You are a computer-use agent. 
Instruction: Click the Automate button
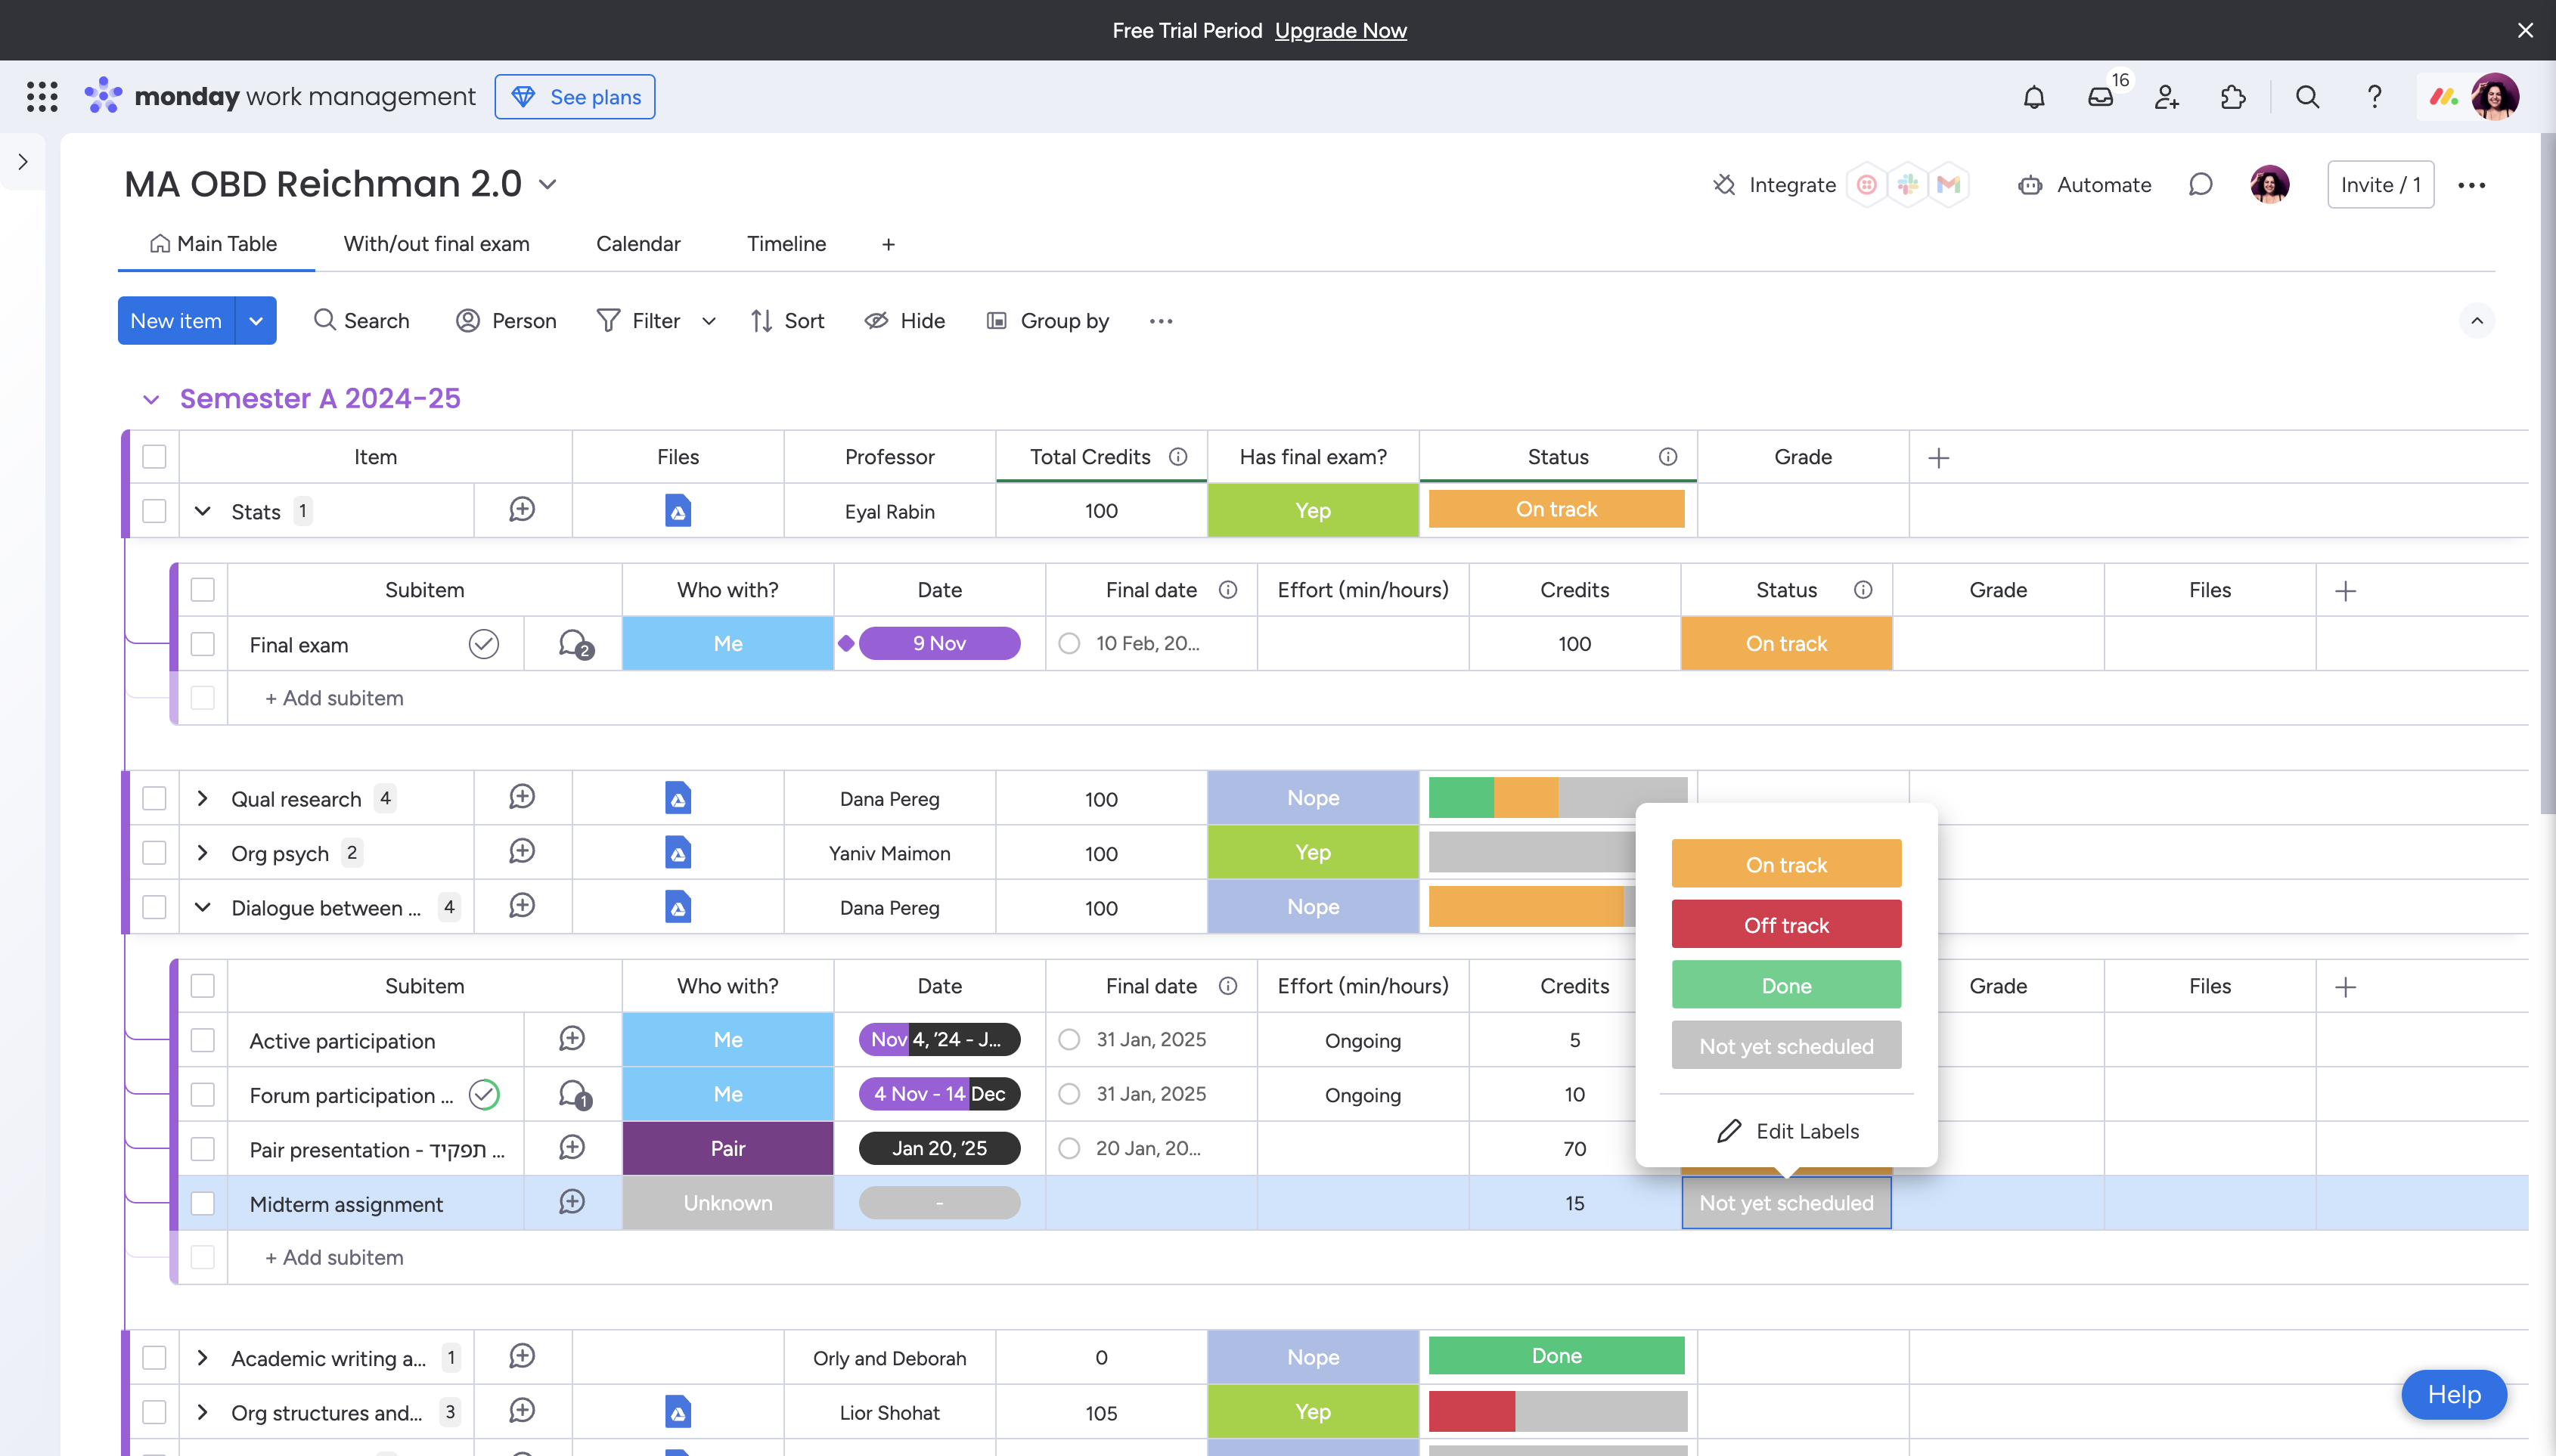click(2084, 185)
